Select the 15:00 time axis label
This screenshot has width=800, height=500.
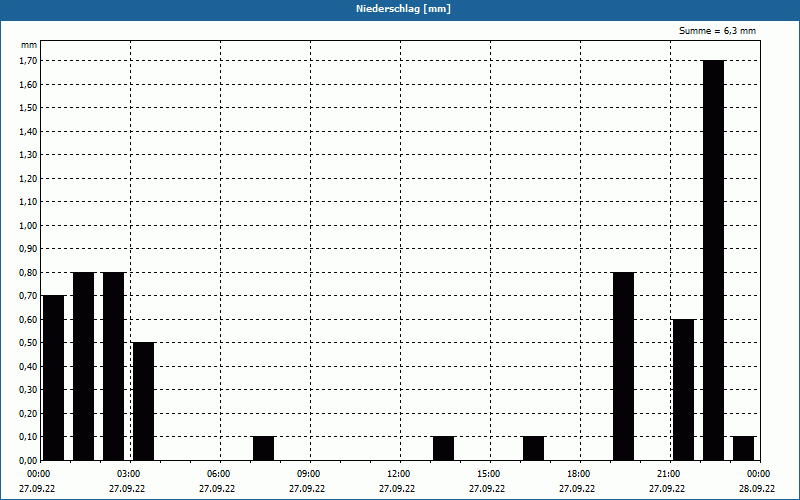489,474
